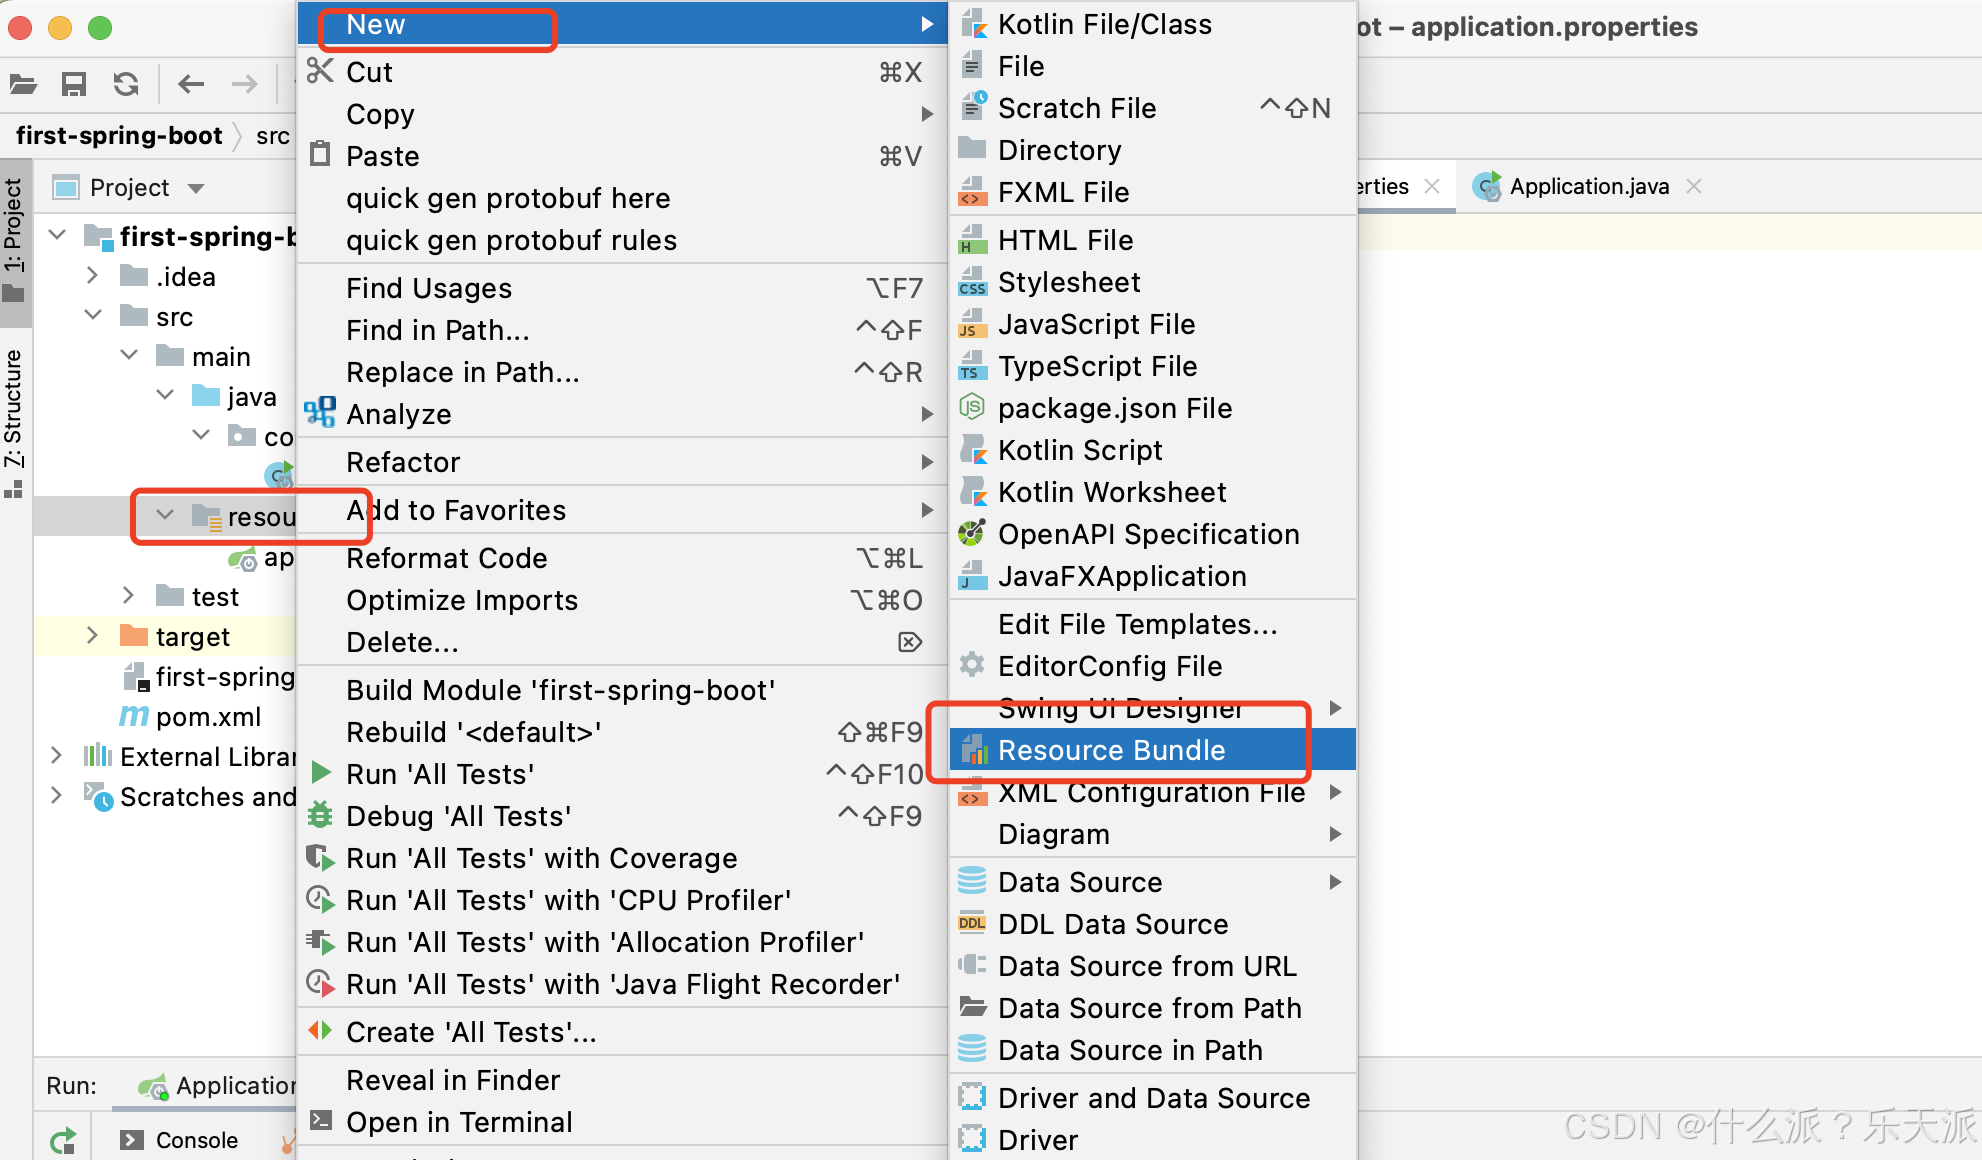This screenshot has width=1982, height=1160.
Task: Click the Open folder toolbar icon
Action: 22,84
